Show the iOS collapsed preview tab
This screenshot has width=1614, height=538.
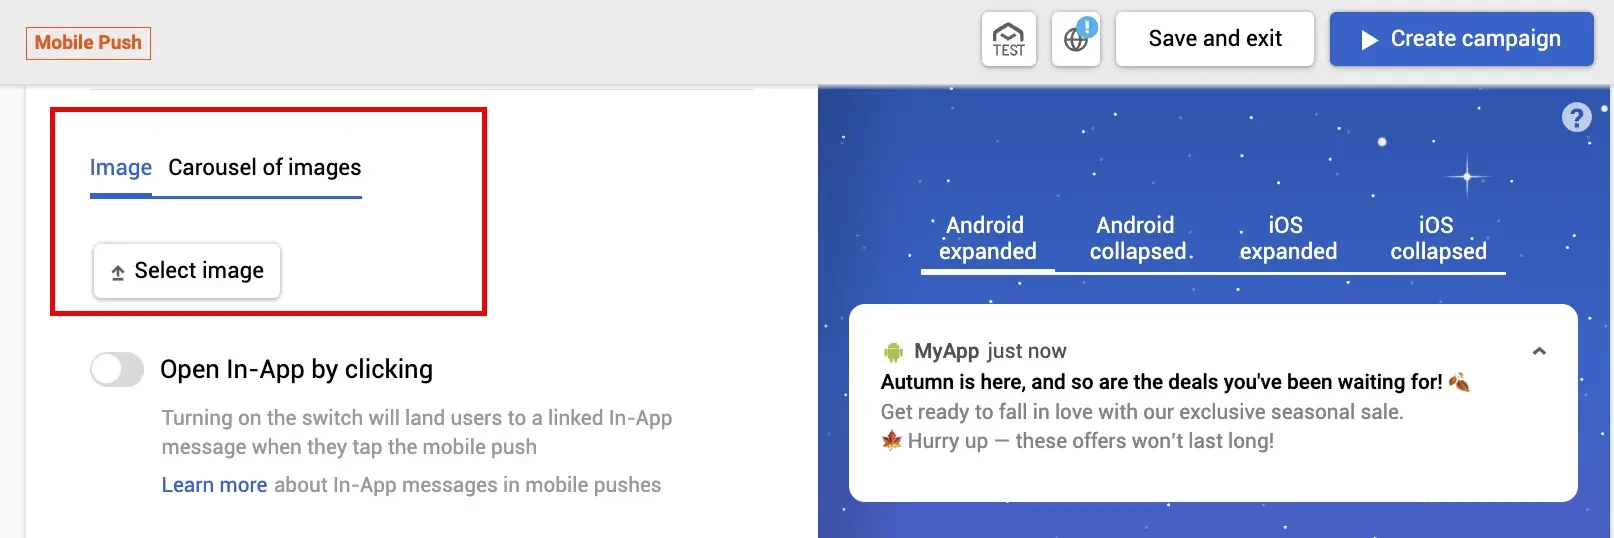tap(1438, 238)
